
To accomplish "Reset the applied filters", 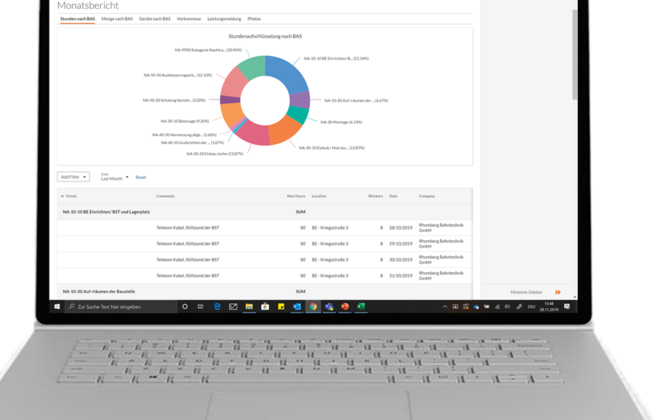I will coord(141,177).
